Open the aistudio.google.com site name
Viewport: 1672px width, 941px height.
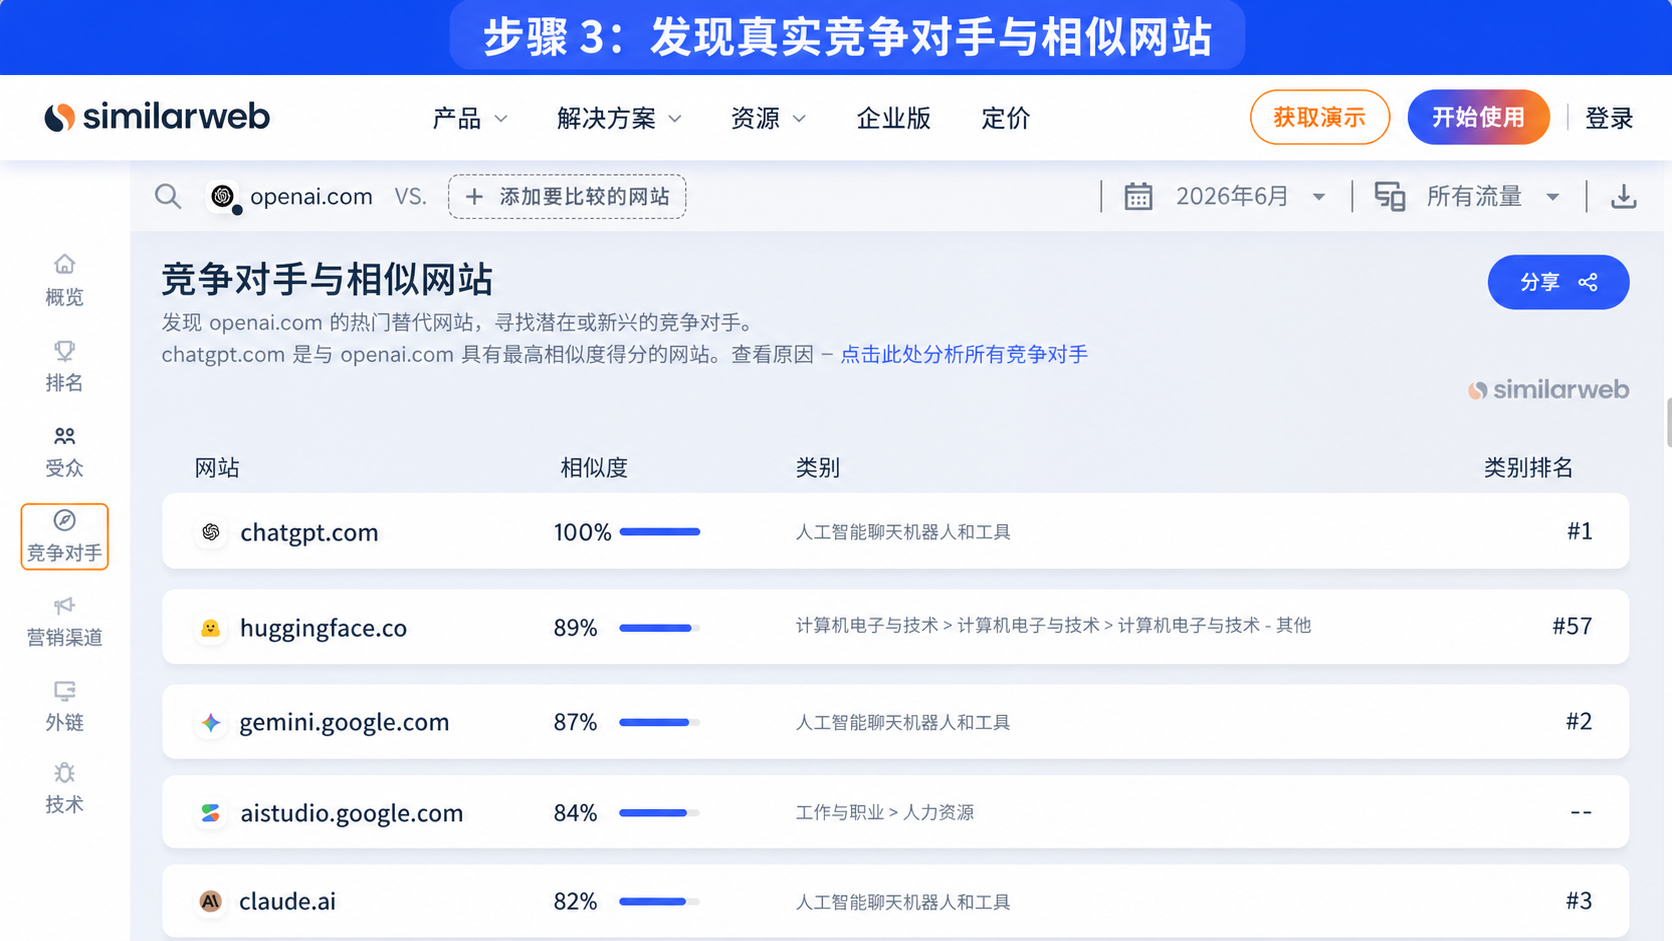(x=351, y=813)
